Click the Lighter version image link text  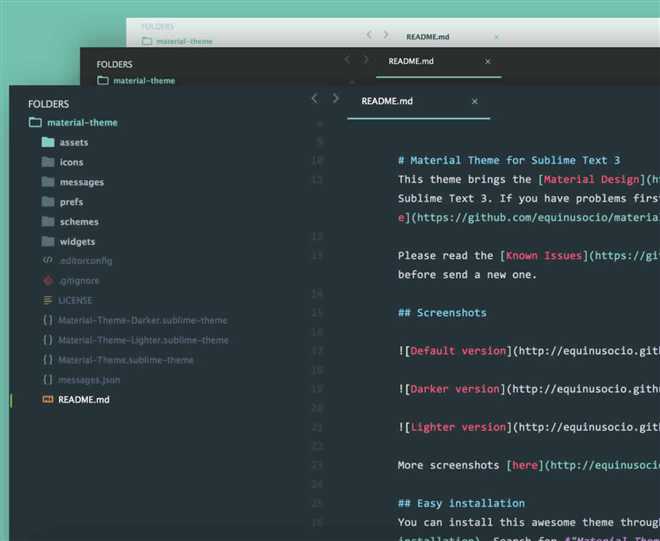coord(458,427)
